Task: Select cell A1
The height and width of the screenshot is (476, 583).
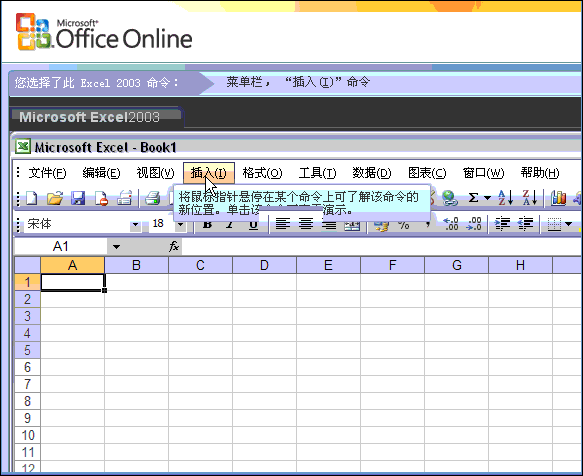Action: (73, 282)
